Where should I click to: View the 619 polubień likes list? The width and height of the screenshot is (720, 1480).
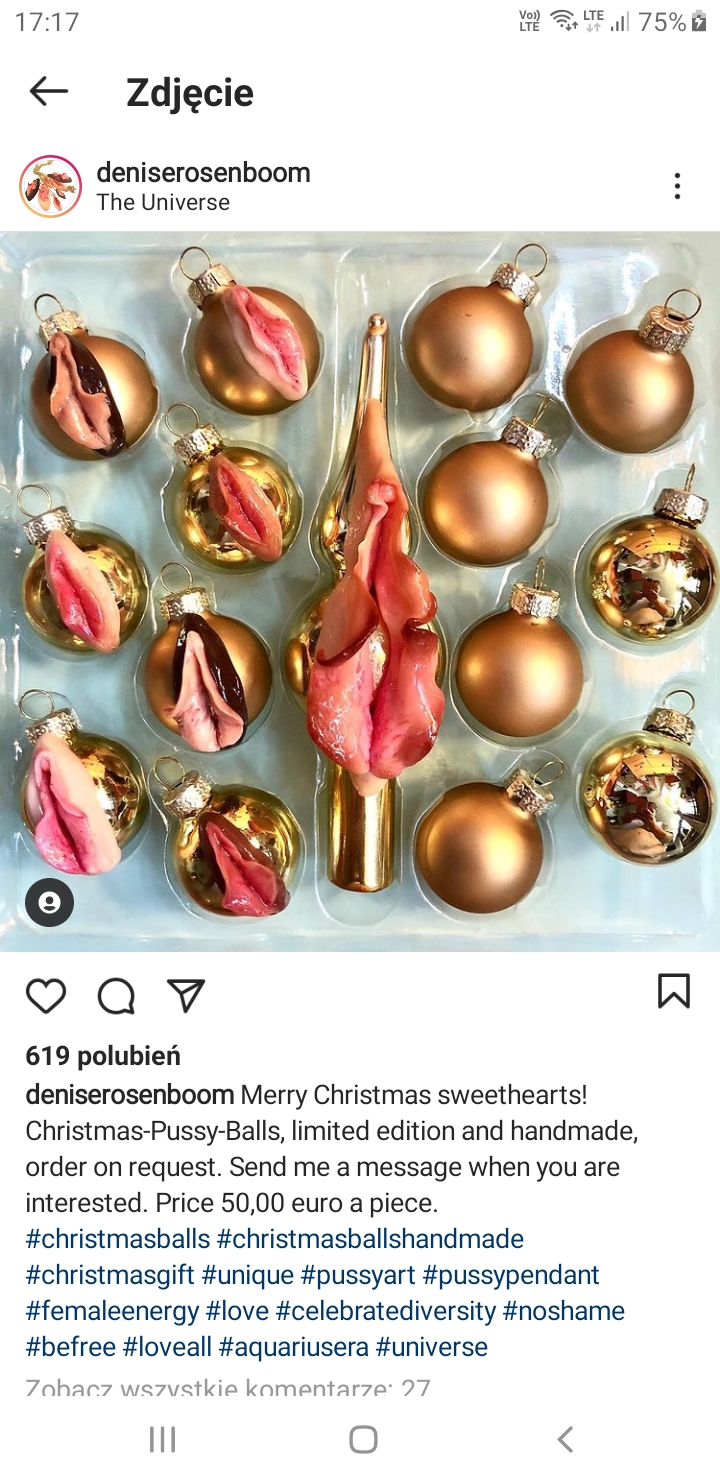point(103,1056)
